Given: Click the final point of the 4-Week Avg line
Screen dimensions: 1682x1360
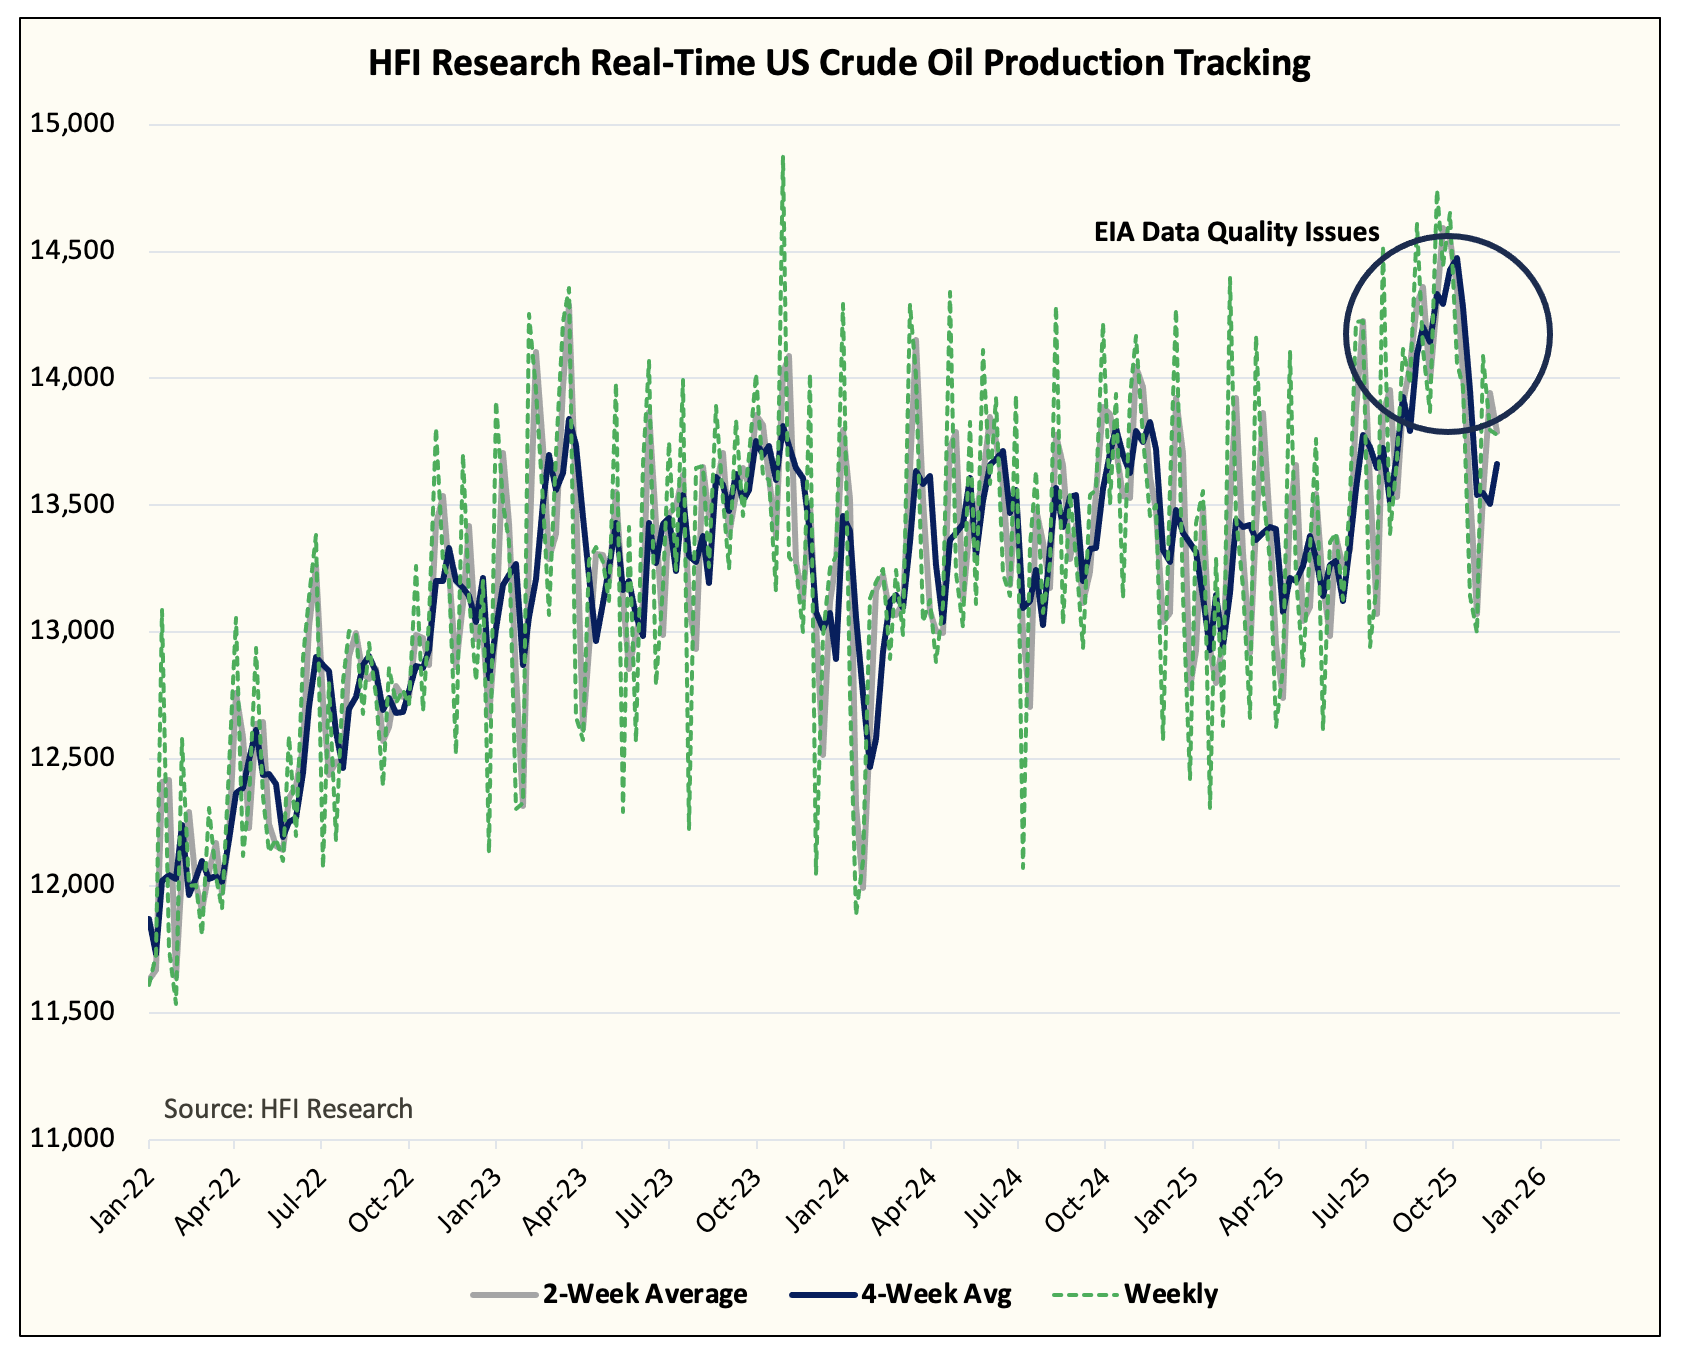Looking at the screenshot, I should tap(1497, 463).
